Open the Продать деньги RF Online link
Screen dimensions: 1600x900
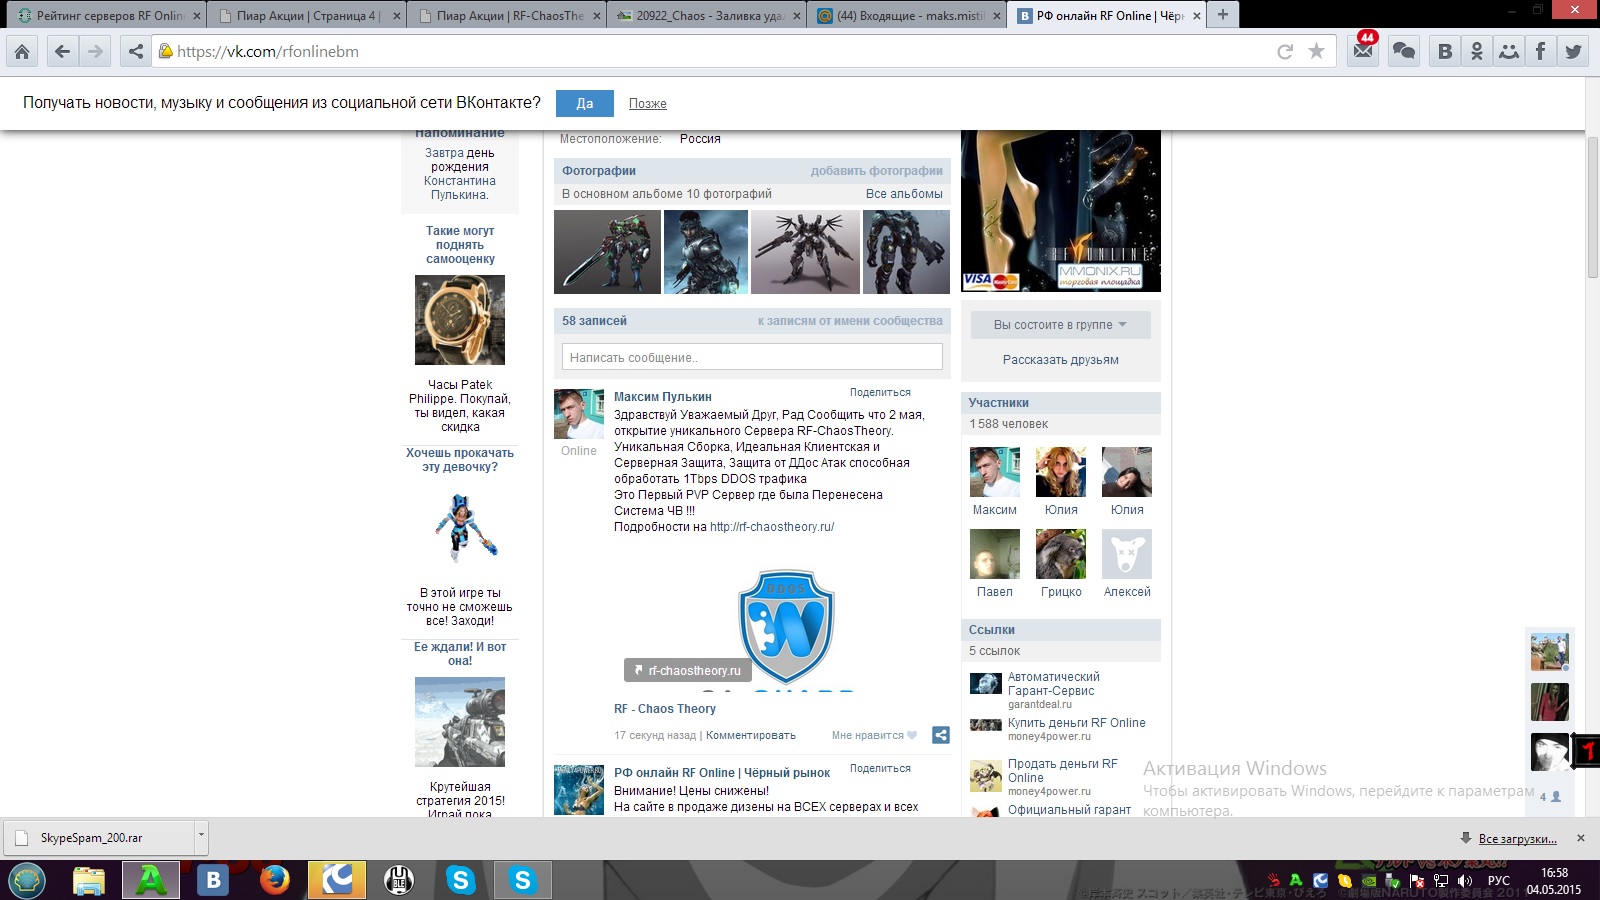pyautogui.click(x=1063, y=771)
